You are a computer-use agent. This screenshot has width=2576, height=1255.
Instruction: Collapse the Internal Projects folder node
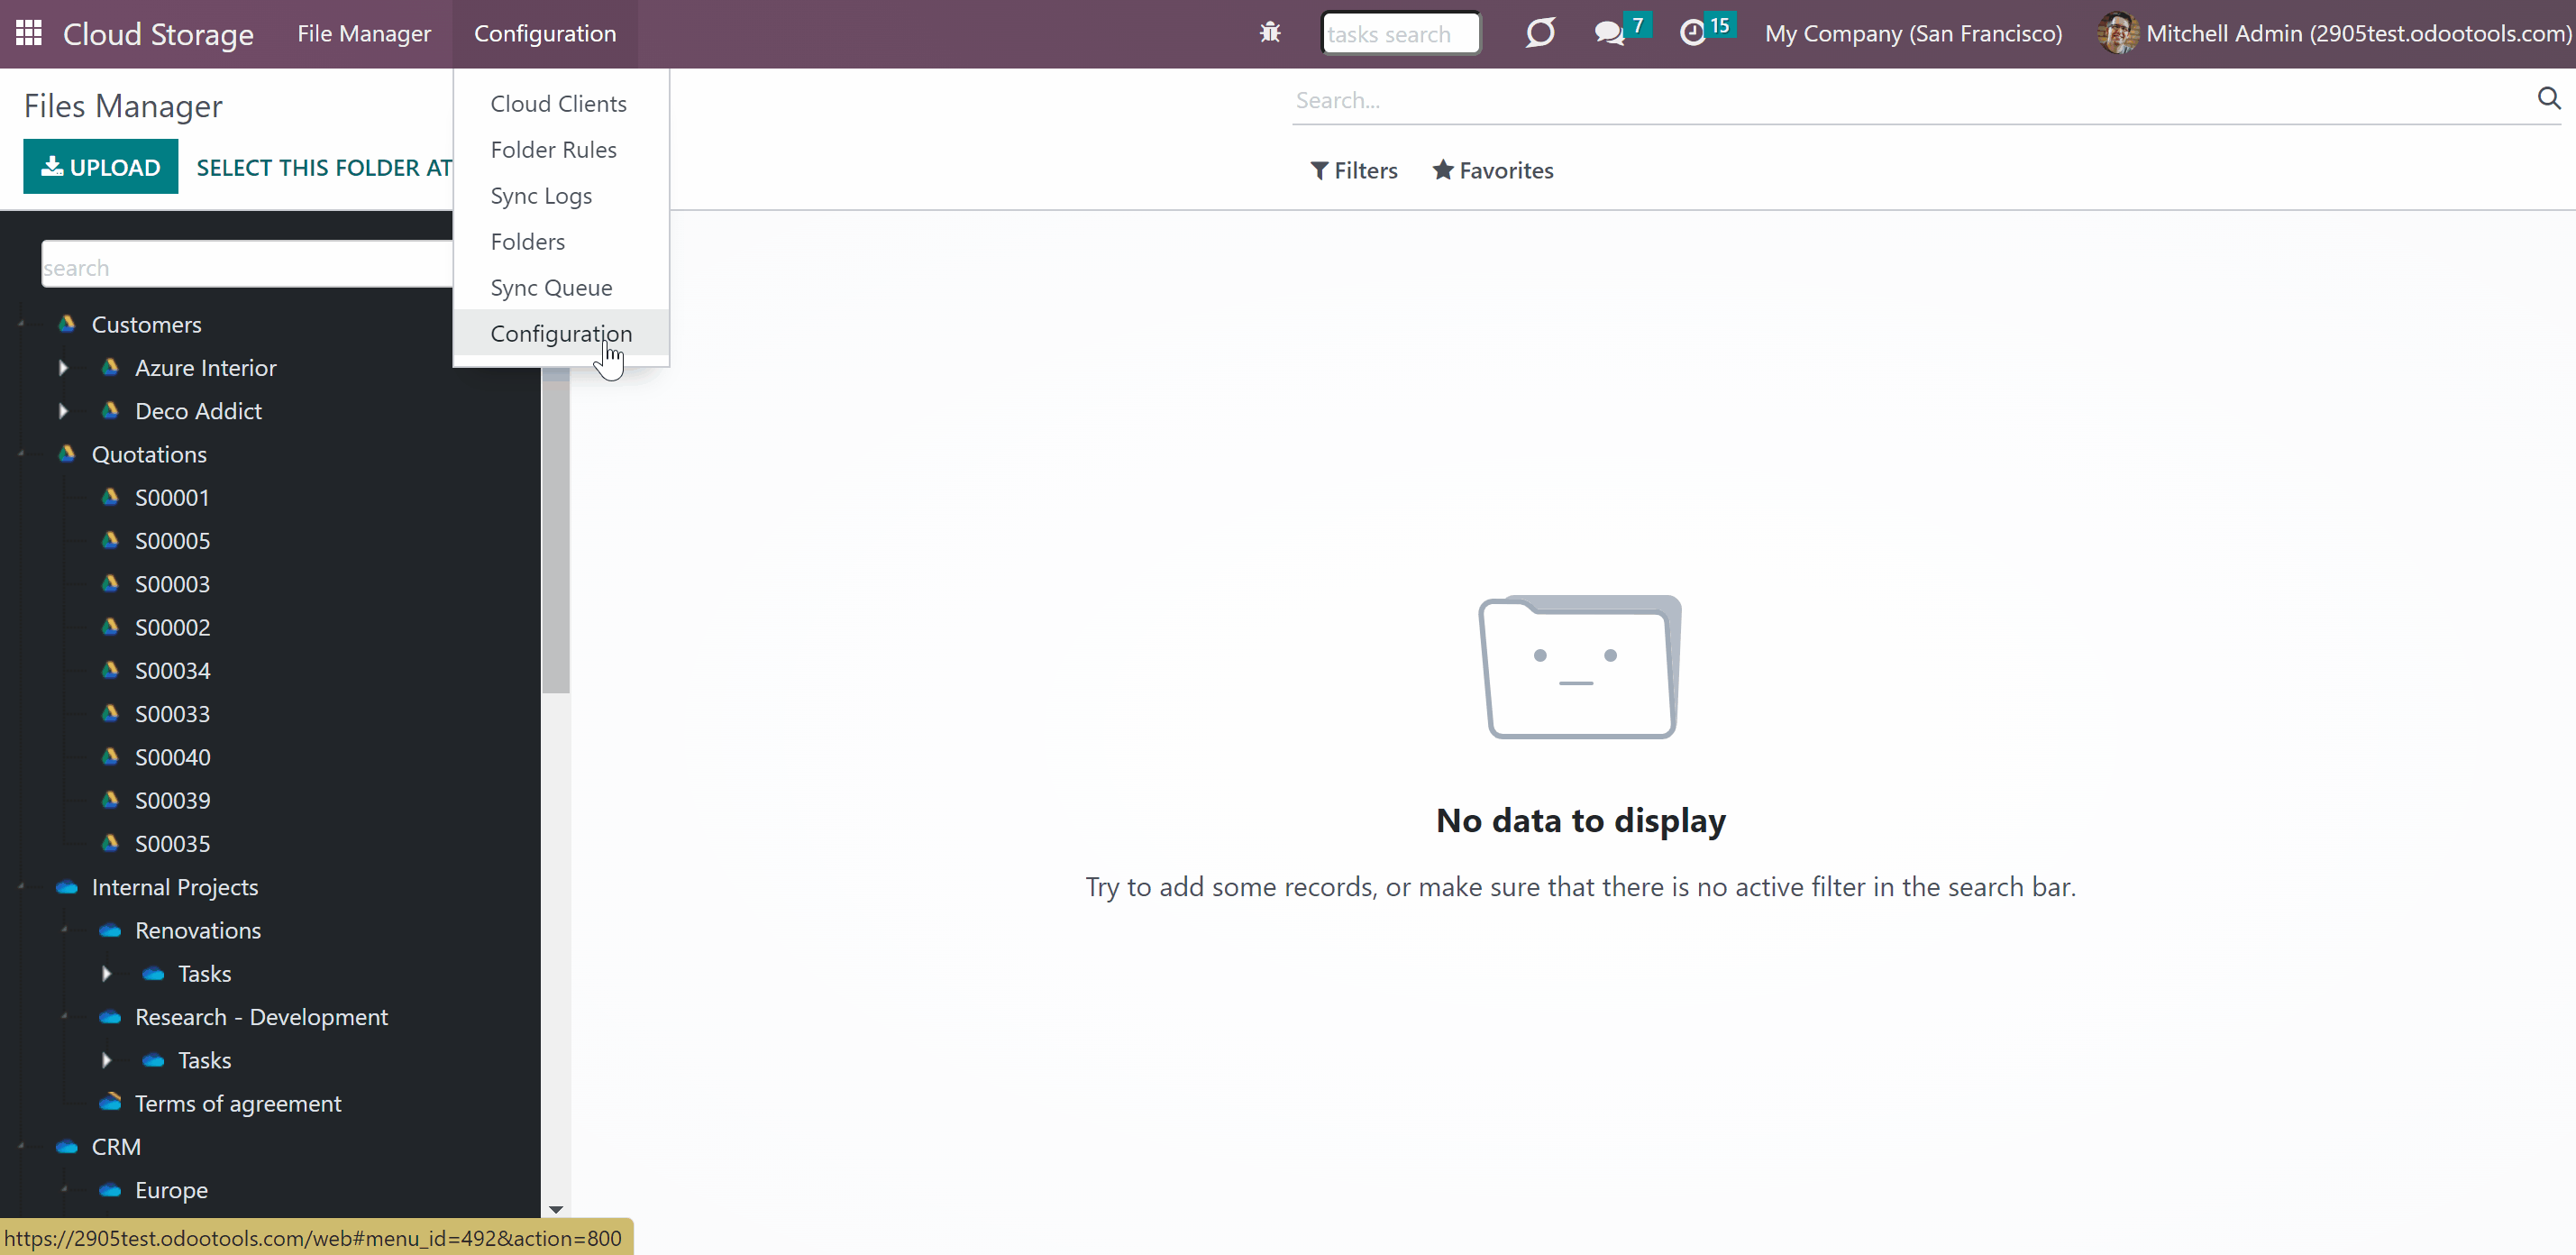(x=21, y=887)
